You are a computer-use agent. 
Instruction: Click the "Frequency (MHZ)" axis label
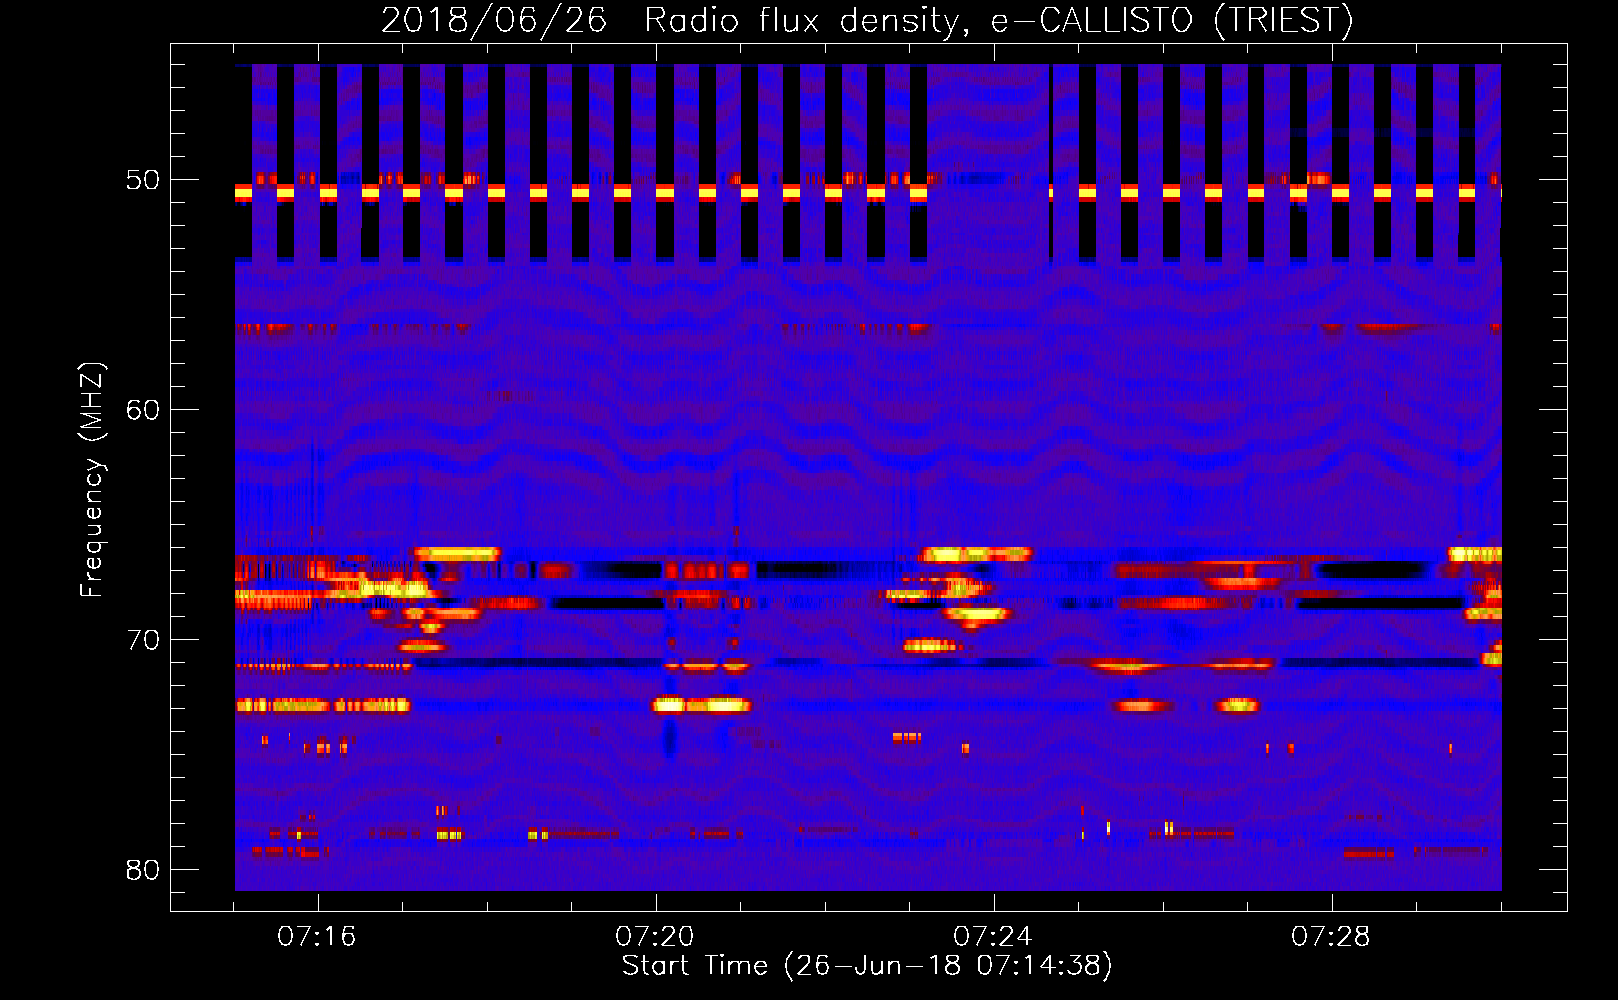[92, 480]
